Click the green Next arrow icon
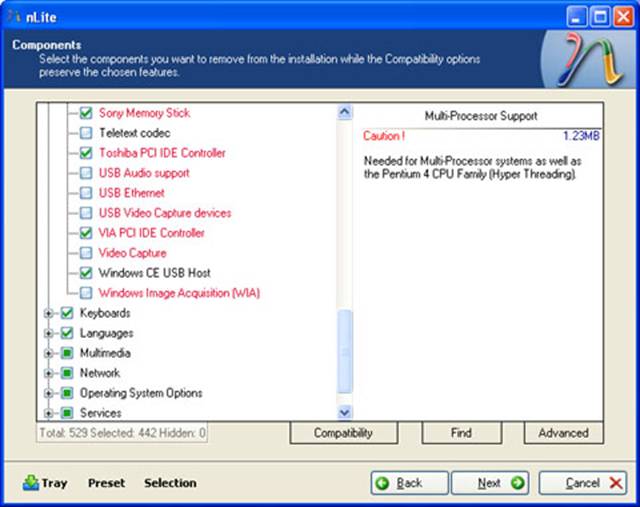The image size is (640, 507). click(x=517, y=483)
